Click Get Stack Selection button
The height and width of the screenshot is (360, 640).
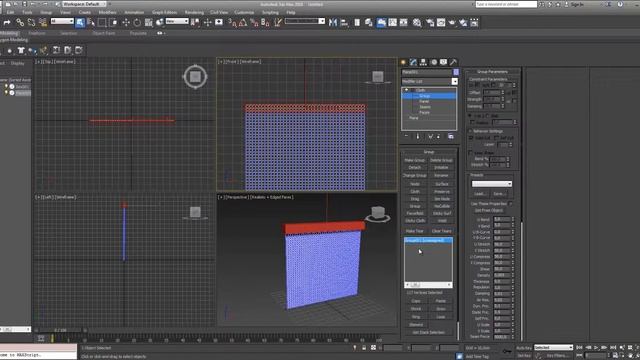coord(428,333)
